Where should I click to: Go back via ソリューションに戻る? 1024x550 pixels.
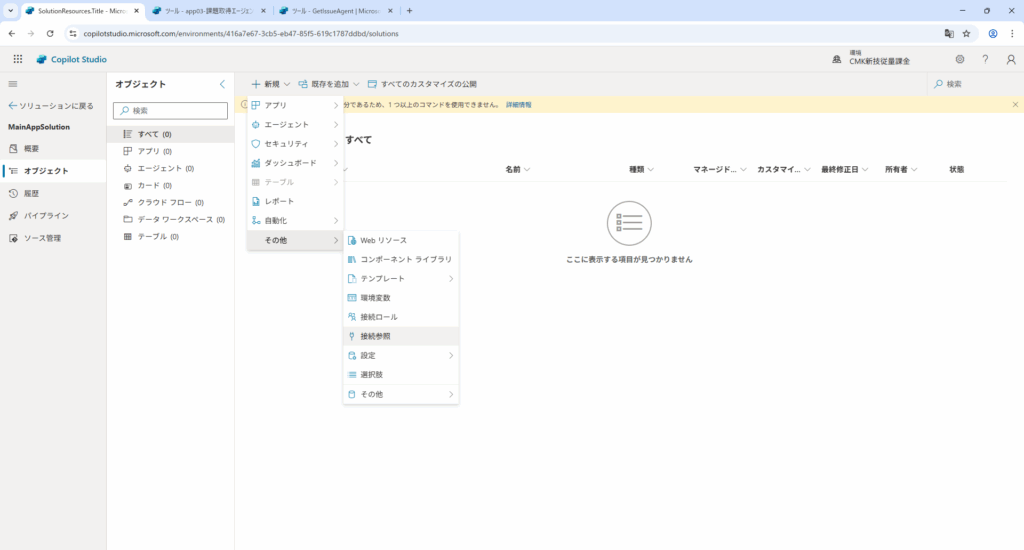50,105
